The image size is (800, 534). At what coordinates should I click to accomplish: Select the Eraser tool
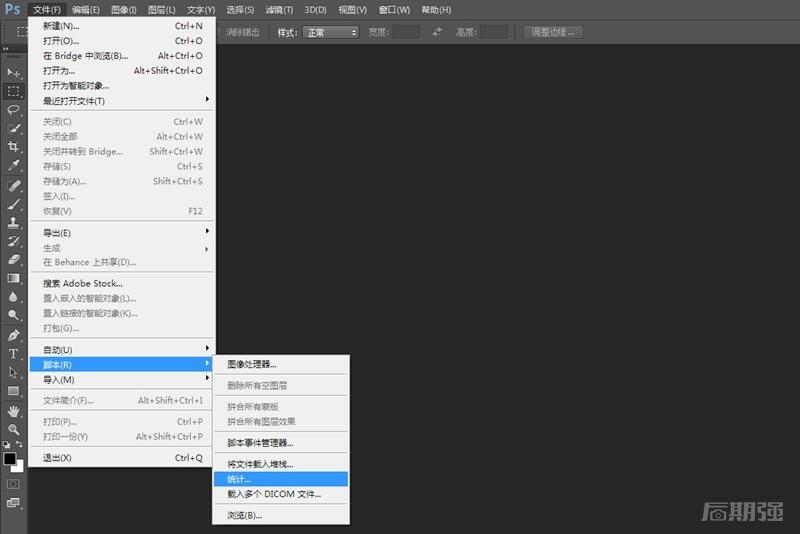point(13,259)
